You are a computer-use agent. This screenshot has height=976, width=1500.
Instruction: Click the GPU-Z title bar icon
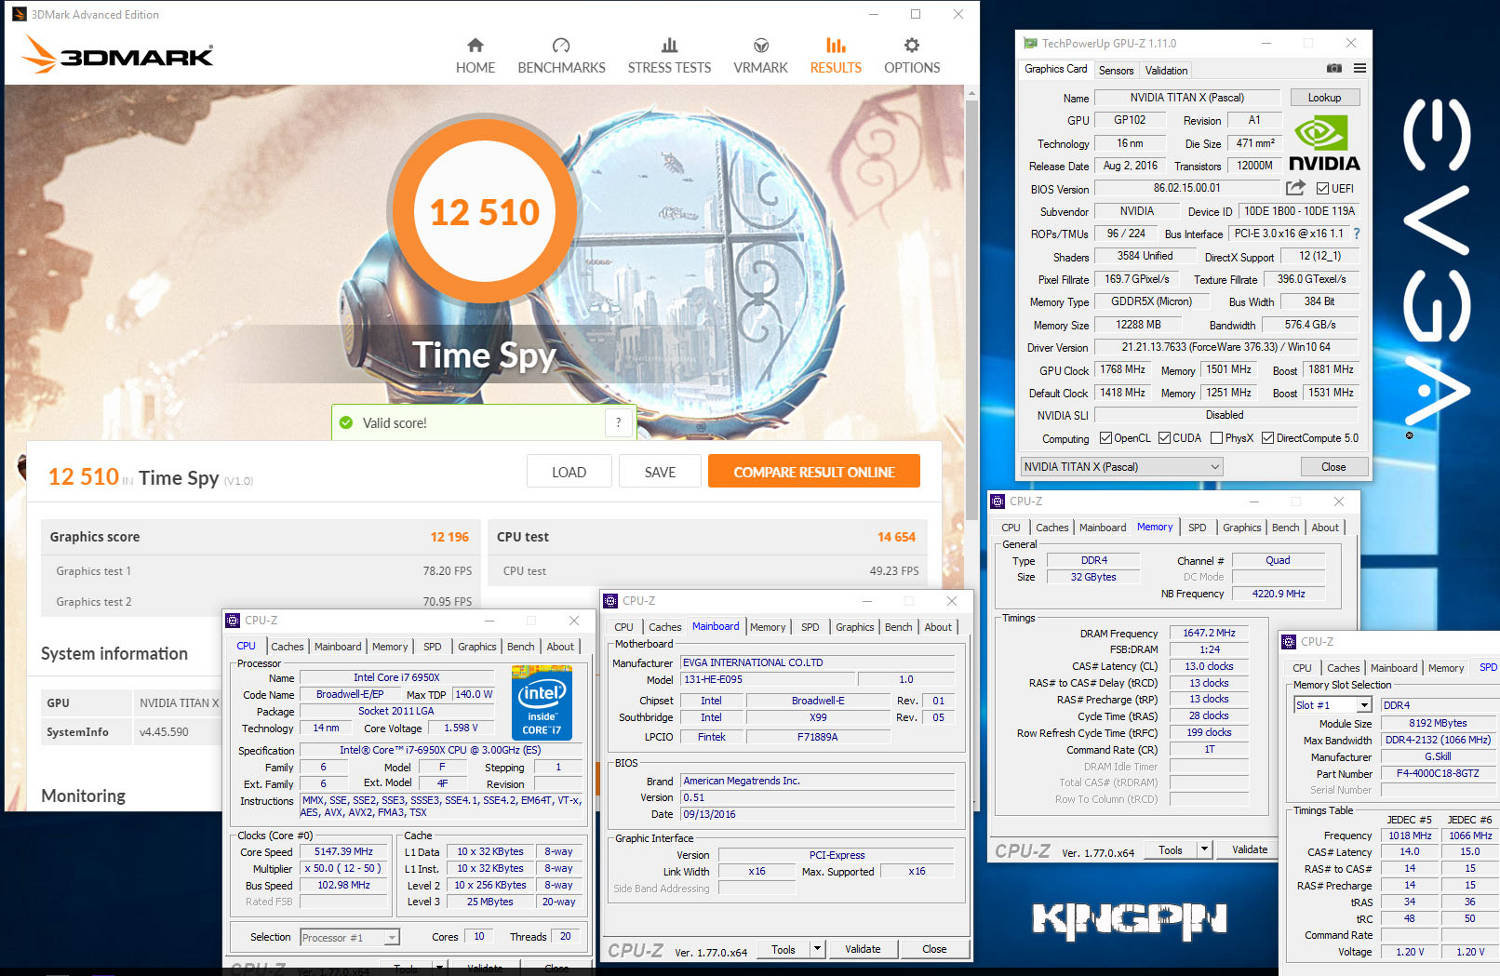click(x=1030, y=43)
